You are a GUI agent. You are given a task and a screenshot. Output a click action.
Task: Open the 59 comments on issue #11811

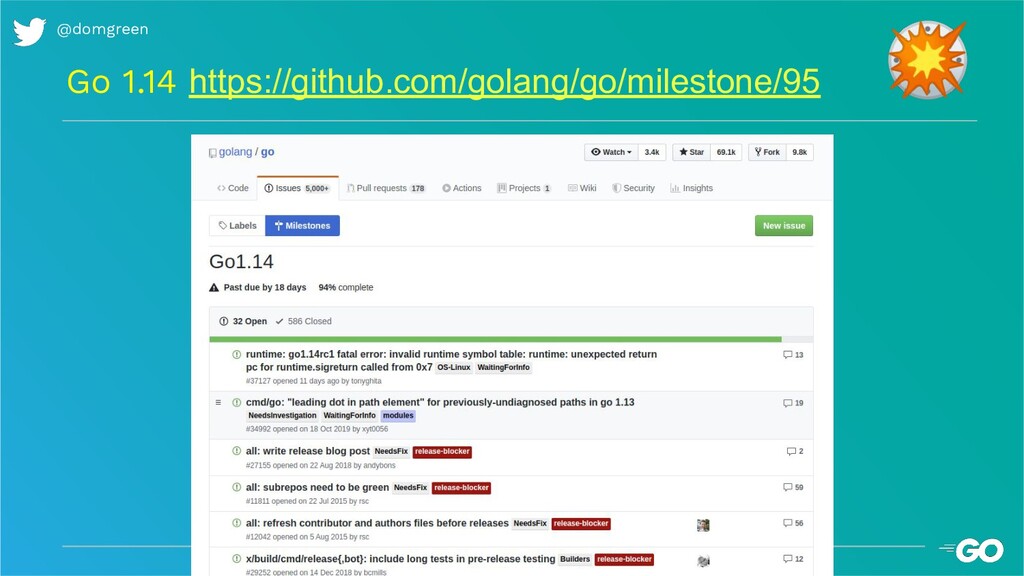pos(793,487)
